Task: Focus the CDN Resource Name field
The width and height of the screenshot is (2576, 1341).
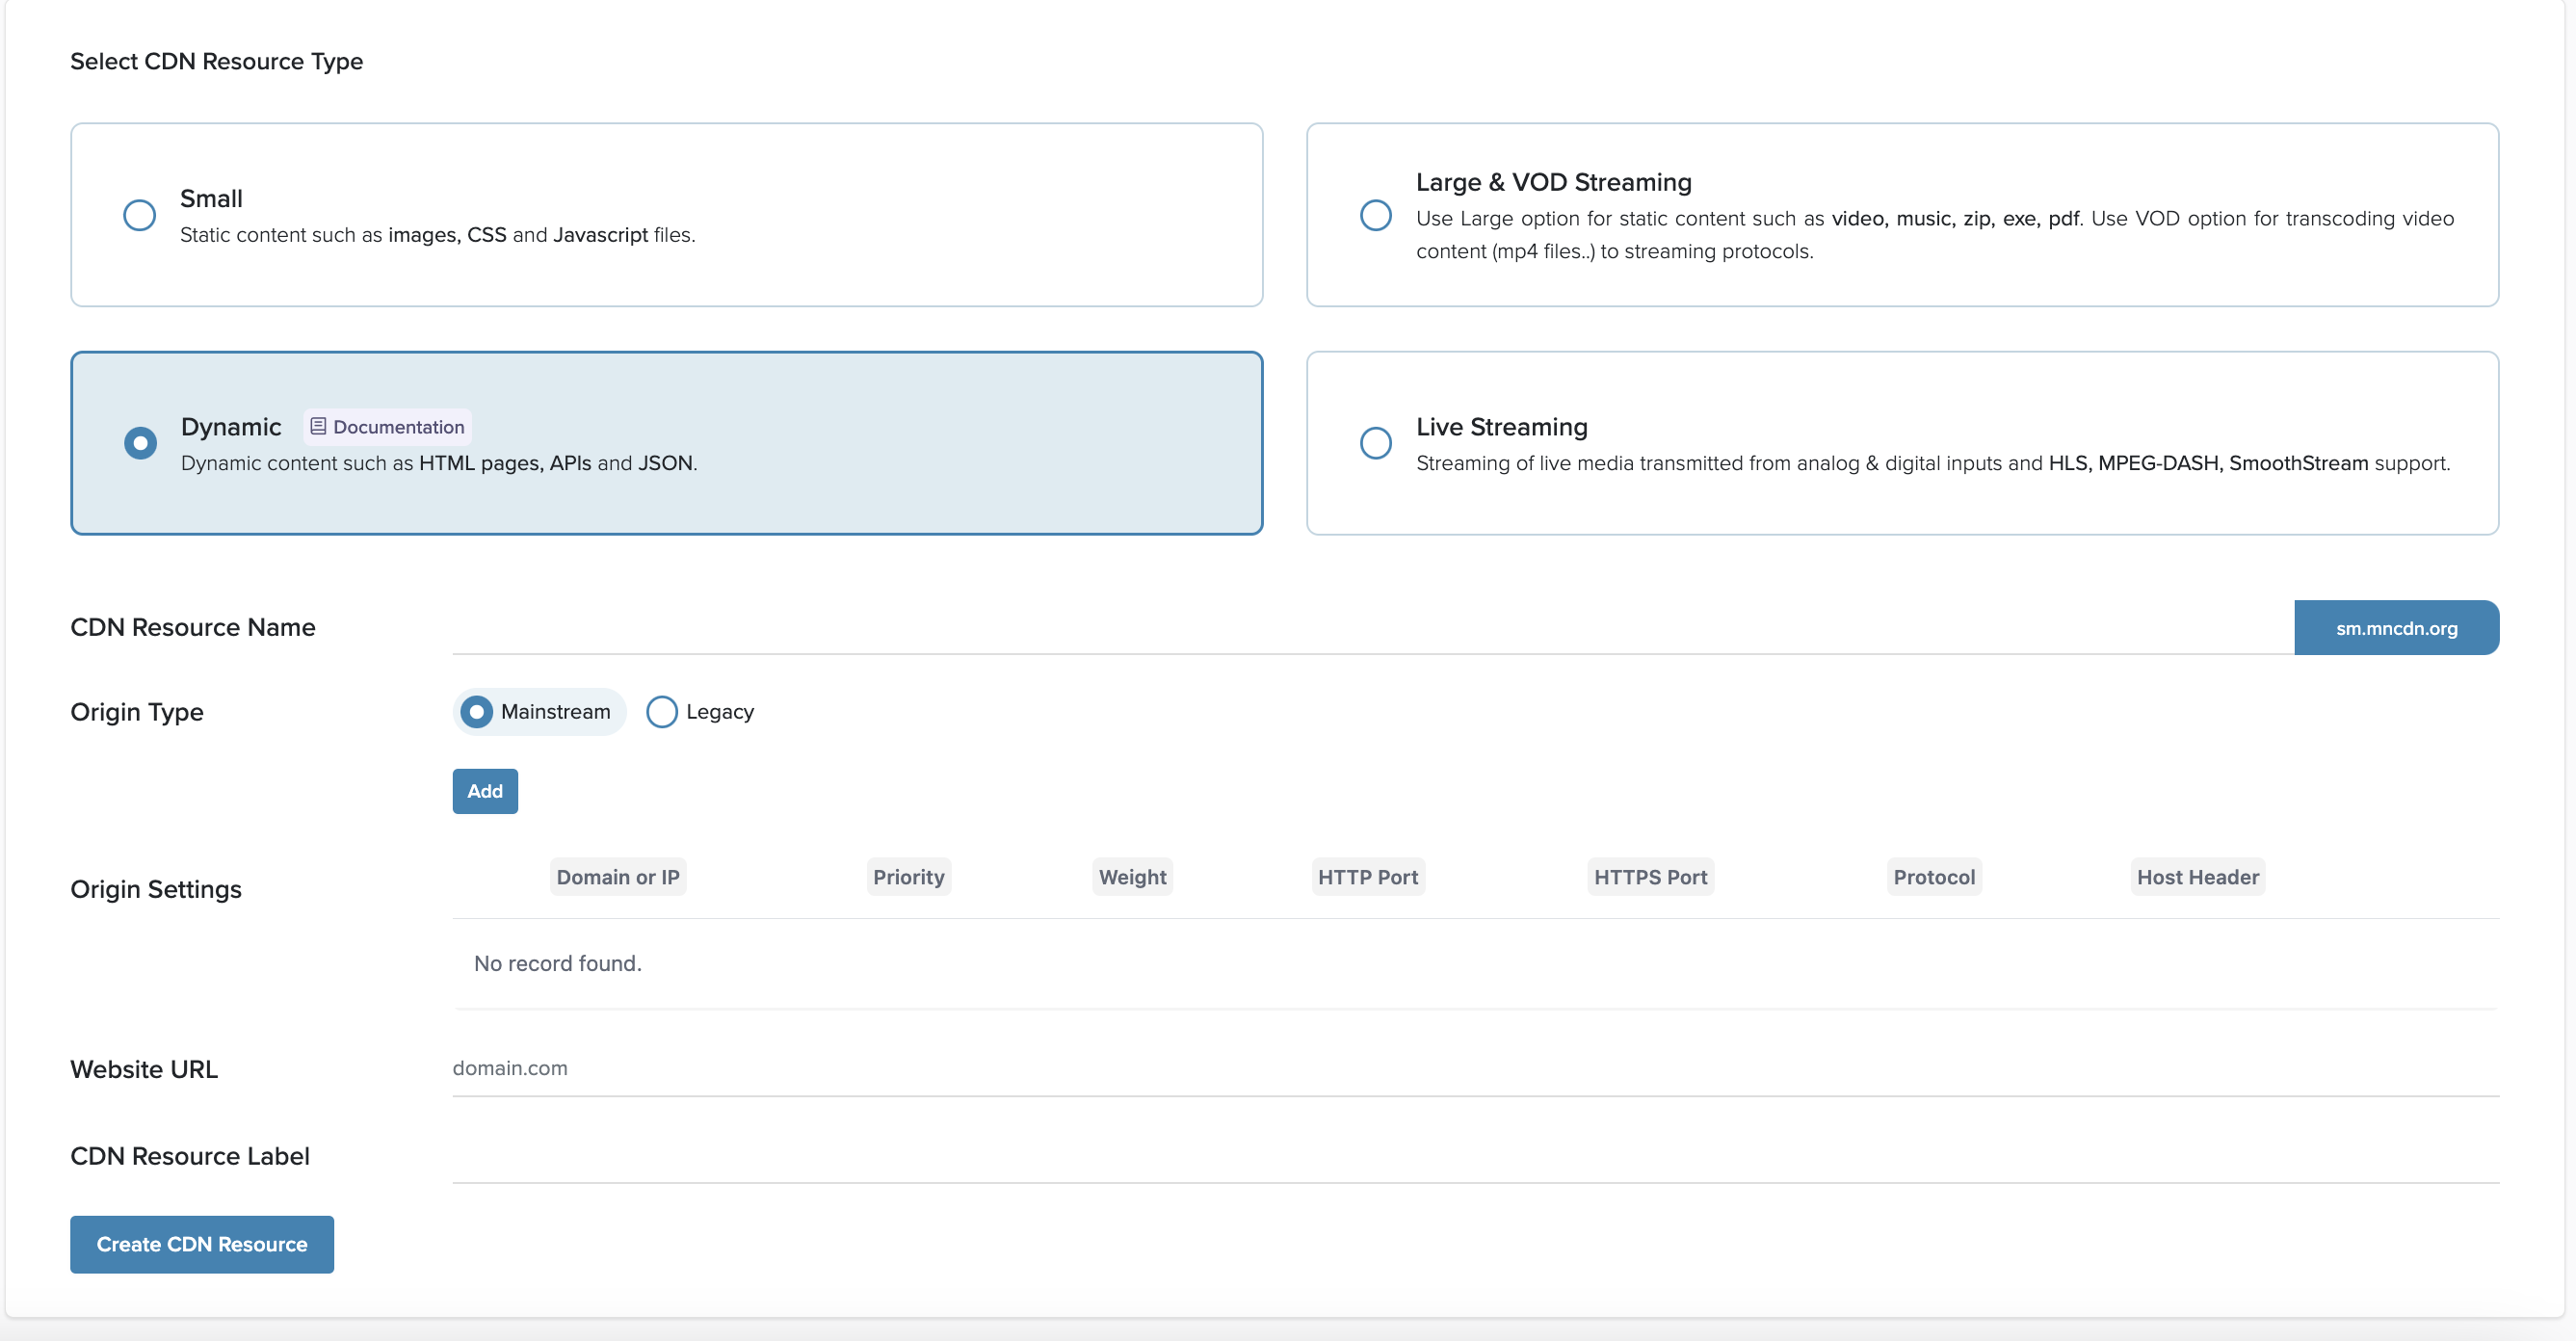Action: (1370, 628)
